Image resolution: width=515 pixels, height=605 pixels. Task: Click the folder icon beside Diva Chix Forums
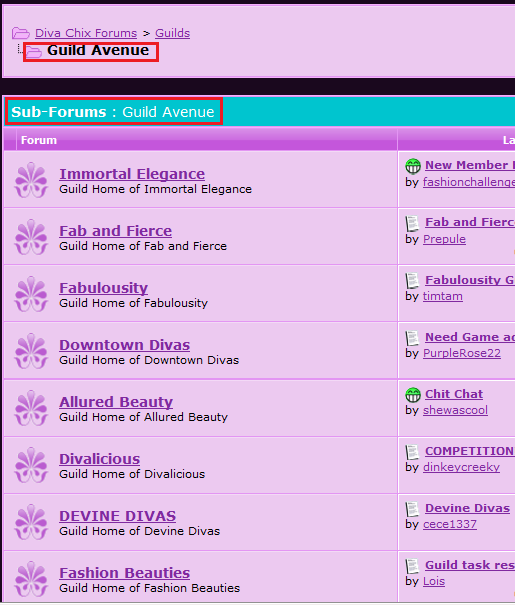[x=20, y=33]
